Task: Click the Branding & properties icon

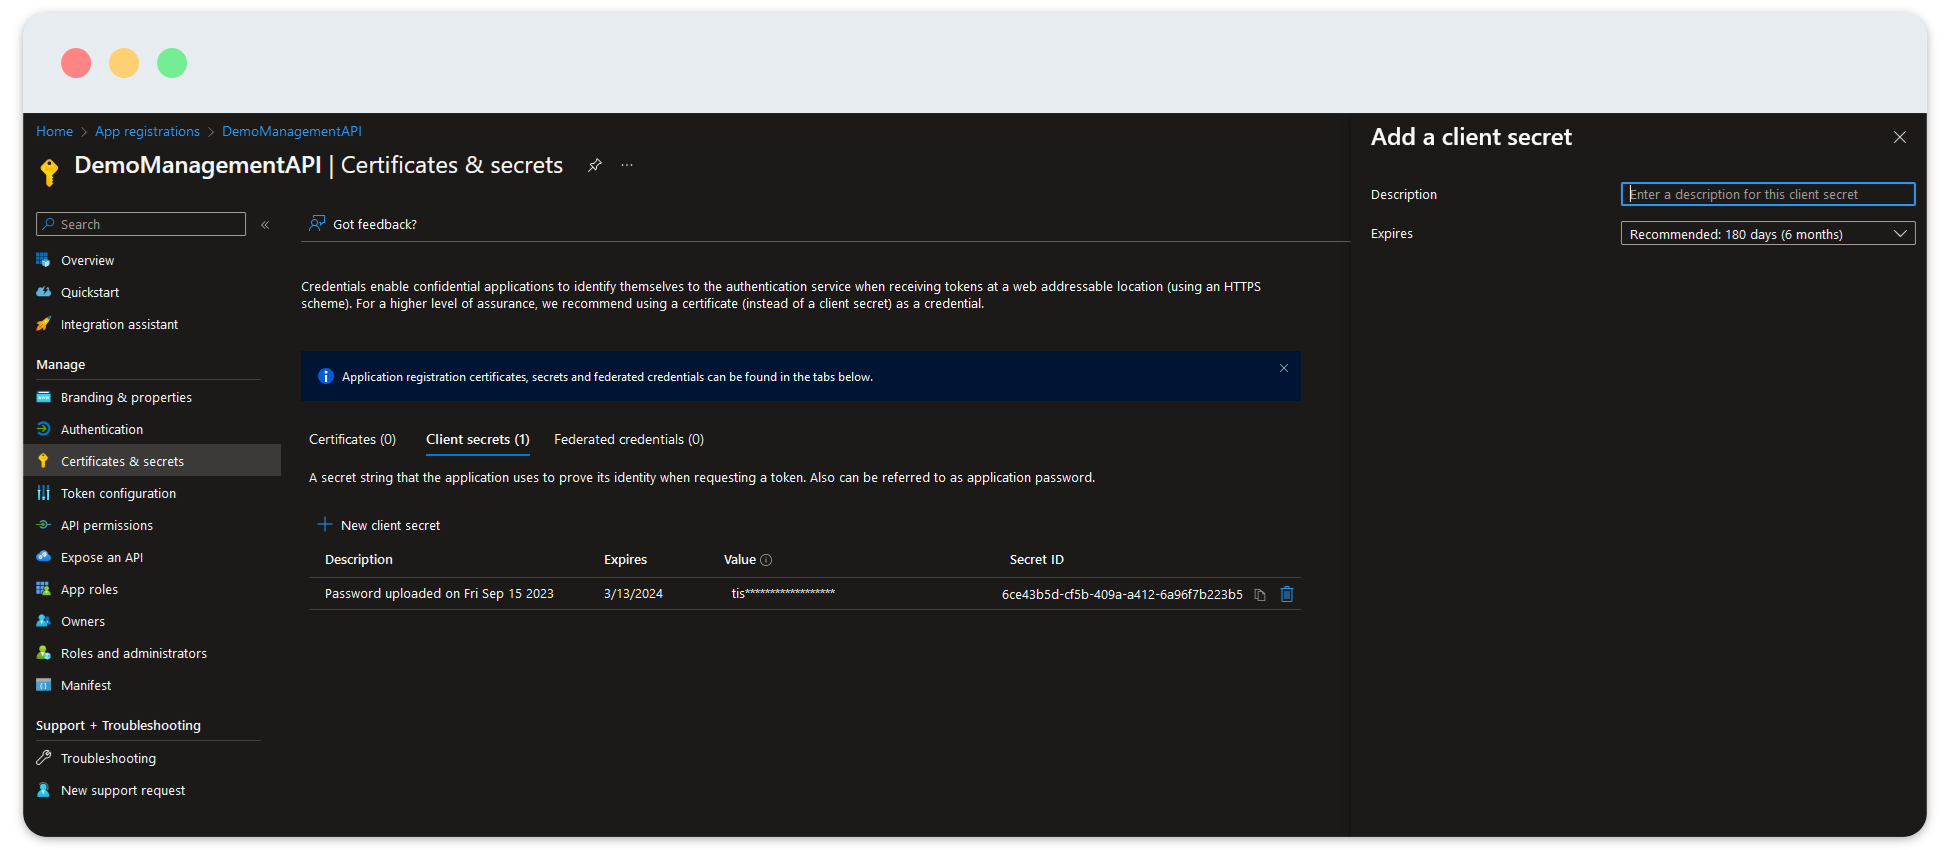Action: [43, 397]
